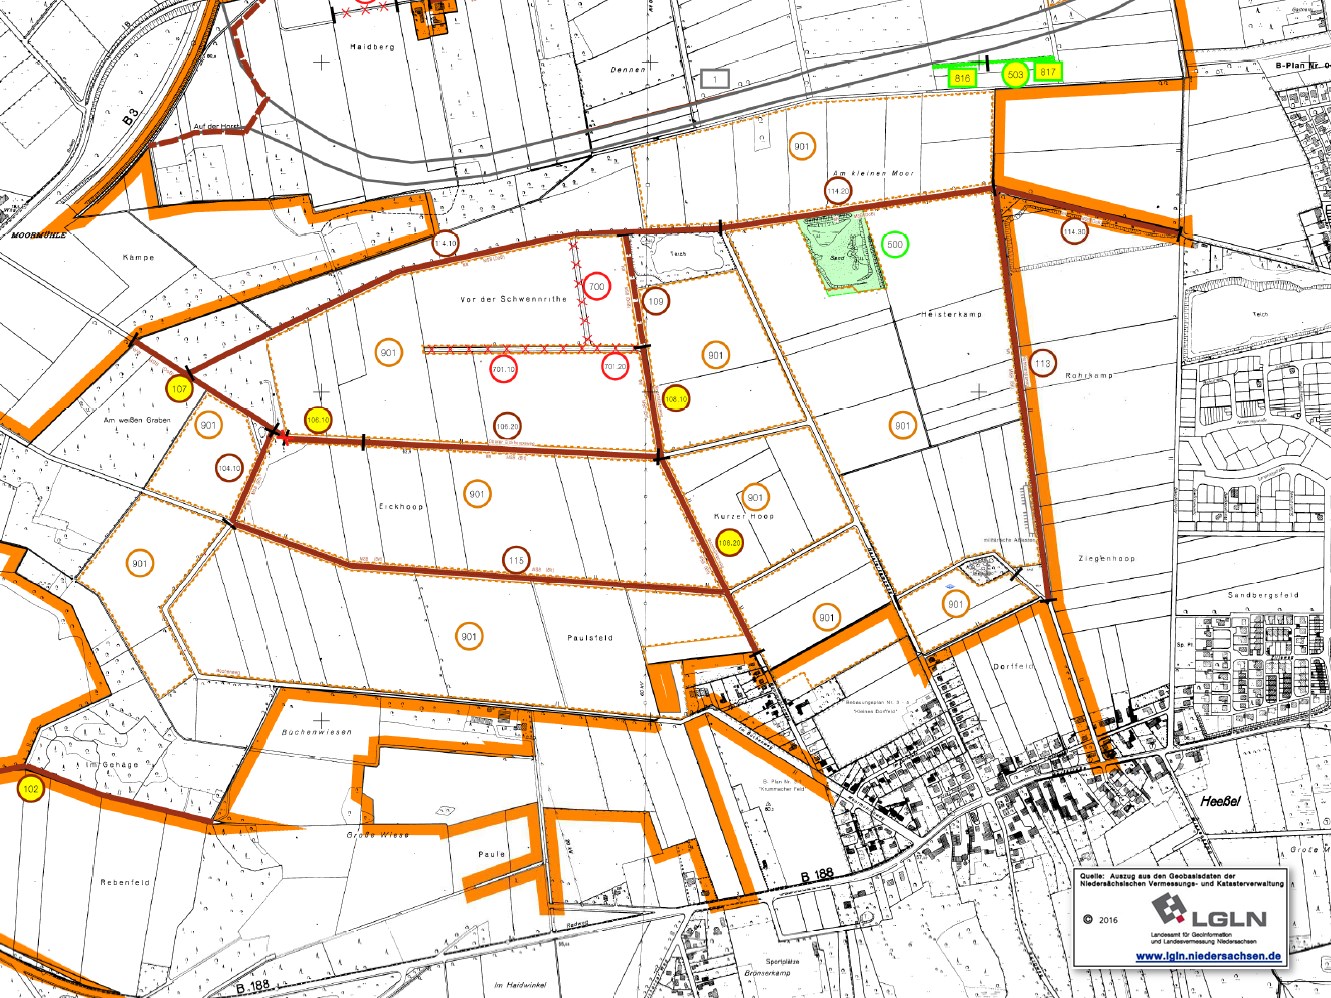
Task: Select the yellow marker 108.10
Action: pos(677,399)
